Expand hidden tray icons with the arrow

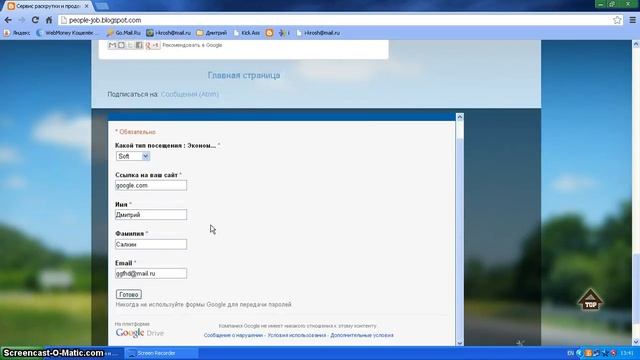(579, 353)
